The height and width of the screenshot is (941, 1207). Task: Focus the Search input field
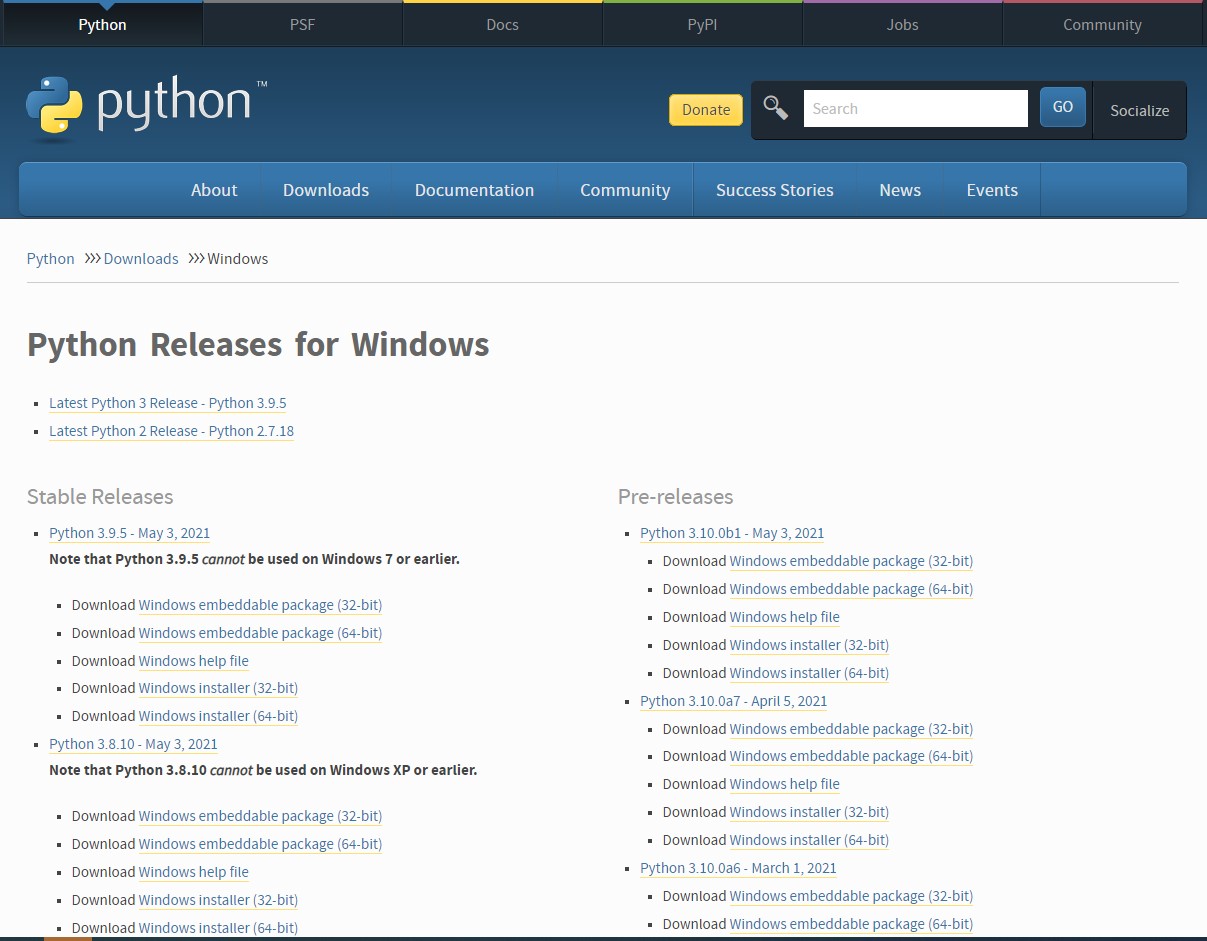click(914, 109)
